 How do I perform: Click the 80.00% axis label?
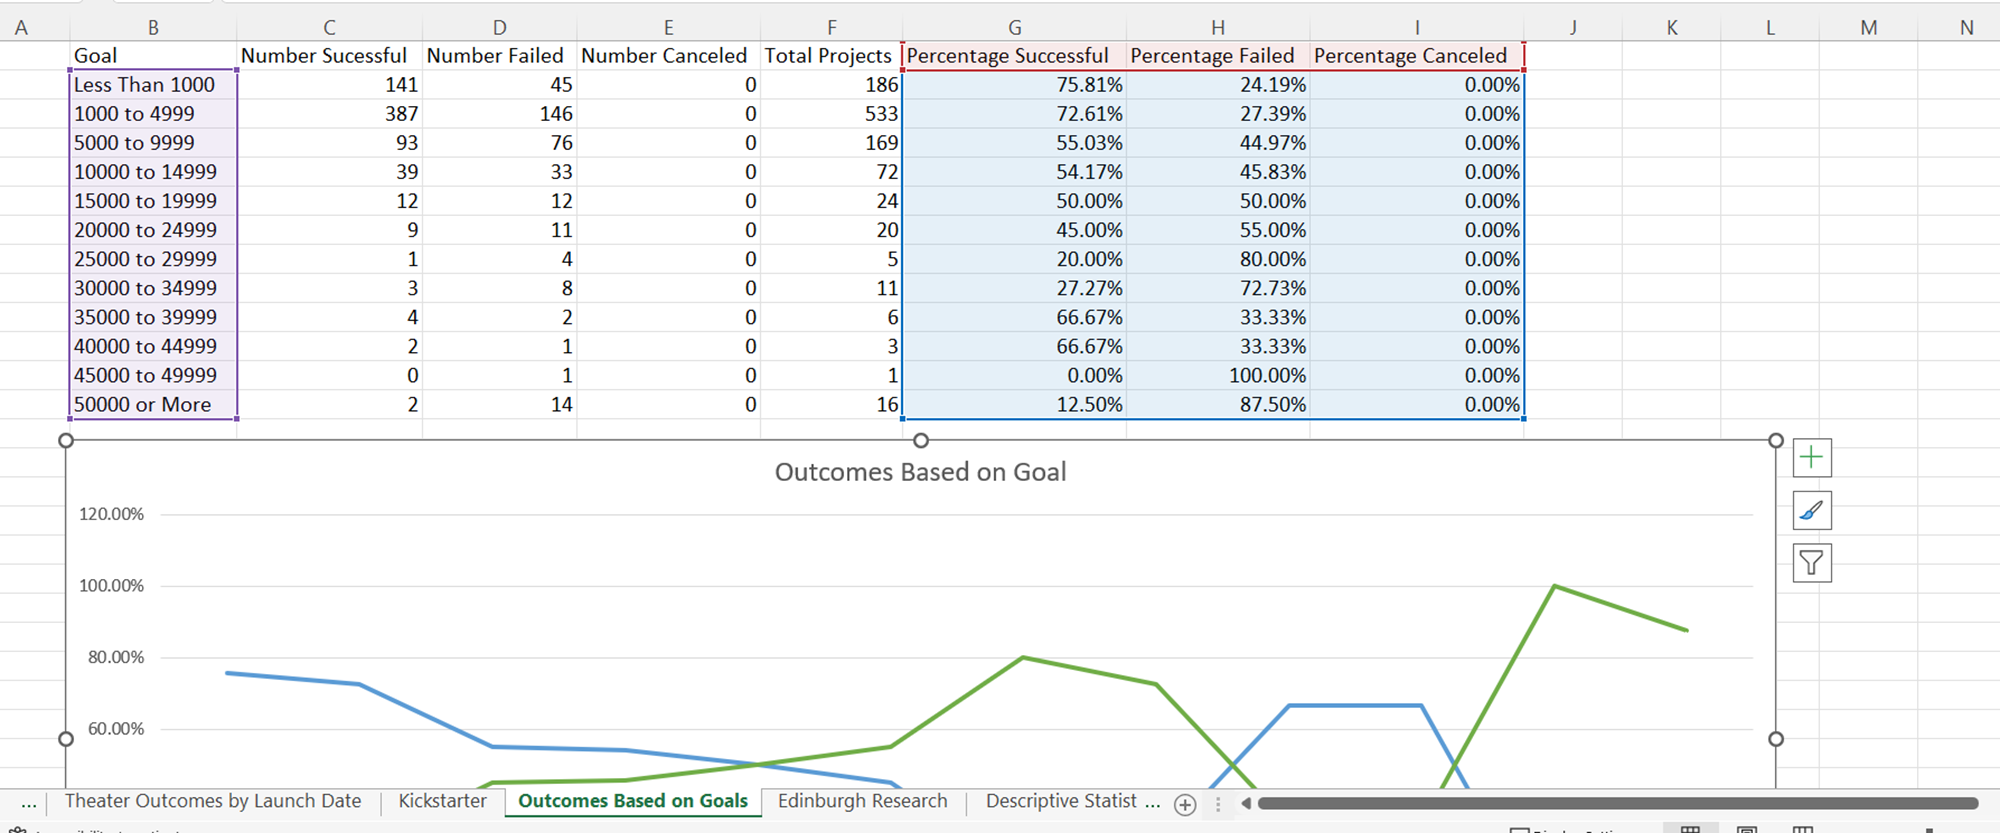click(x=115, y=658)
